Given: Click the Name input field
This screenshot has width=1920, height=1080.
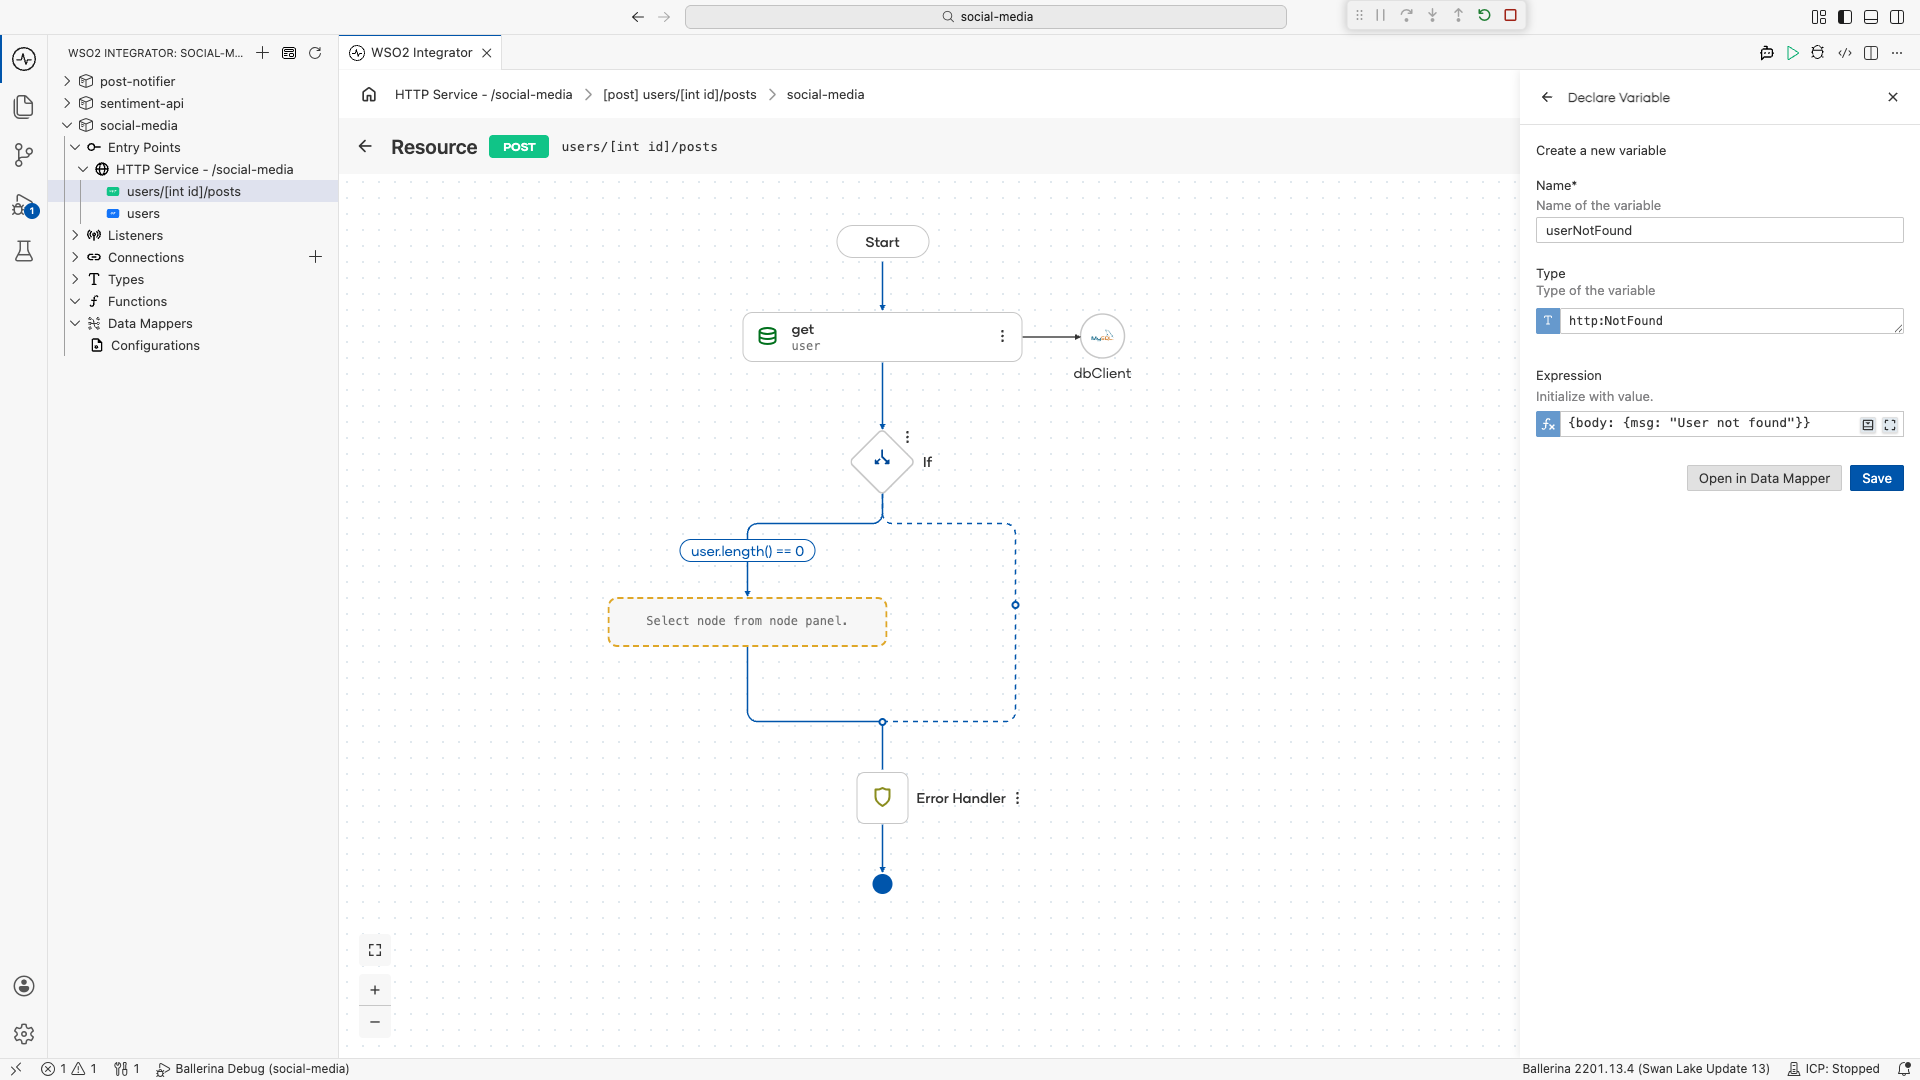Looking at the screenshot, I should coord(1719,230).
